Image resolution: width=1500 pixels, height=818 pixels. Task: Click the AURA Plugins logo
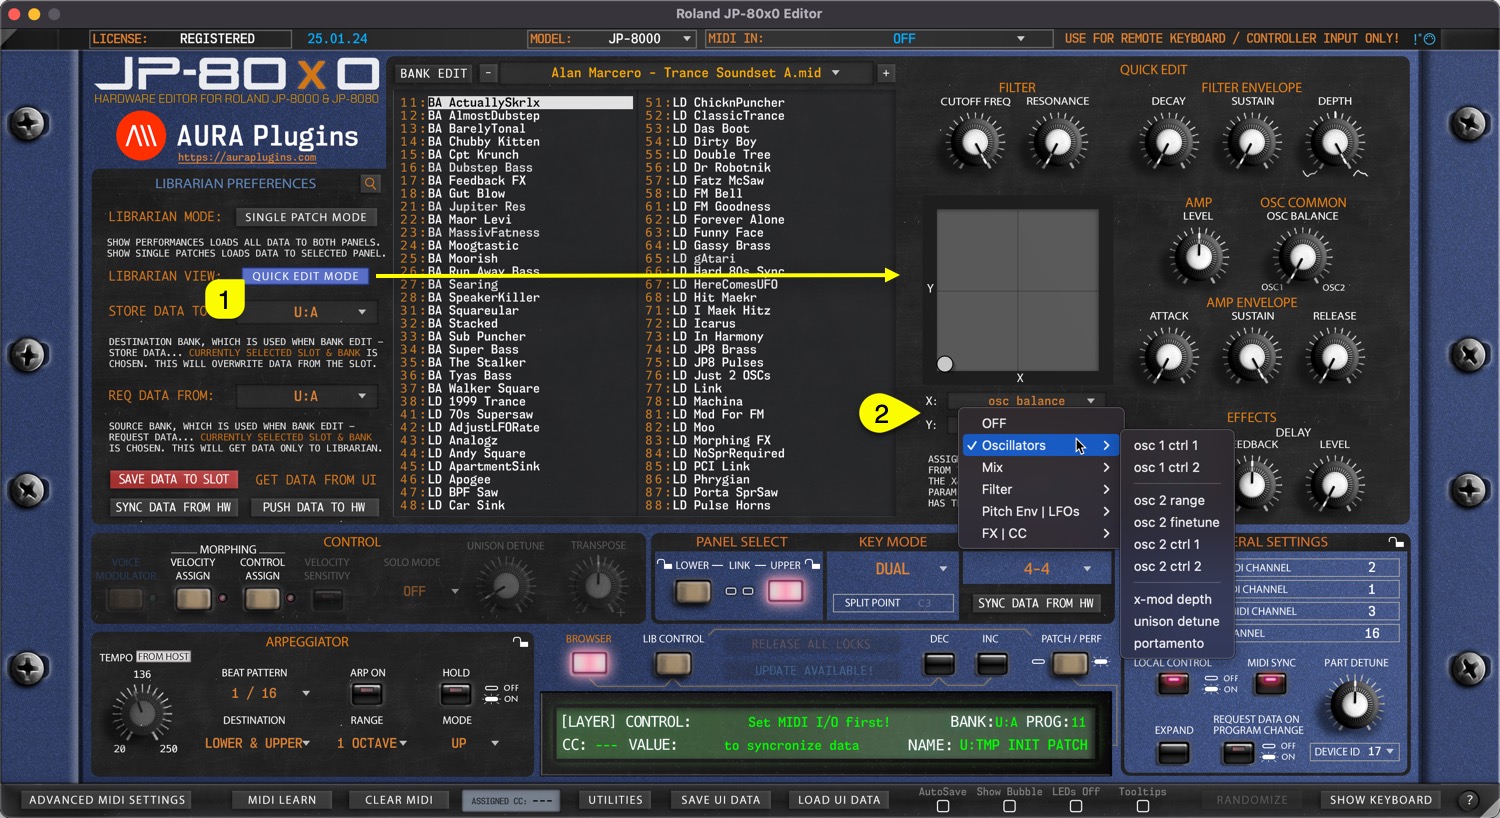click(x=141, y=136)
